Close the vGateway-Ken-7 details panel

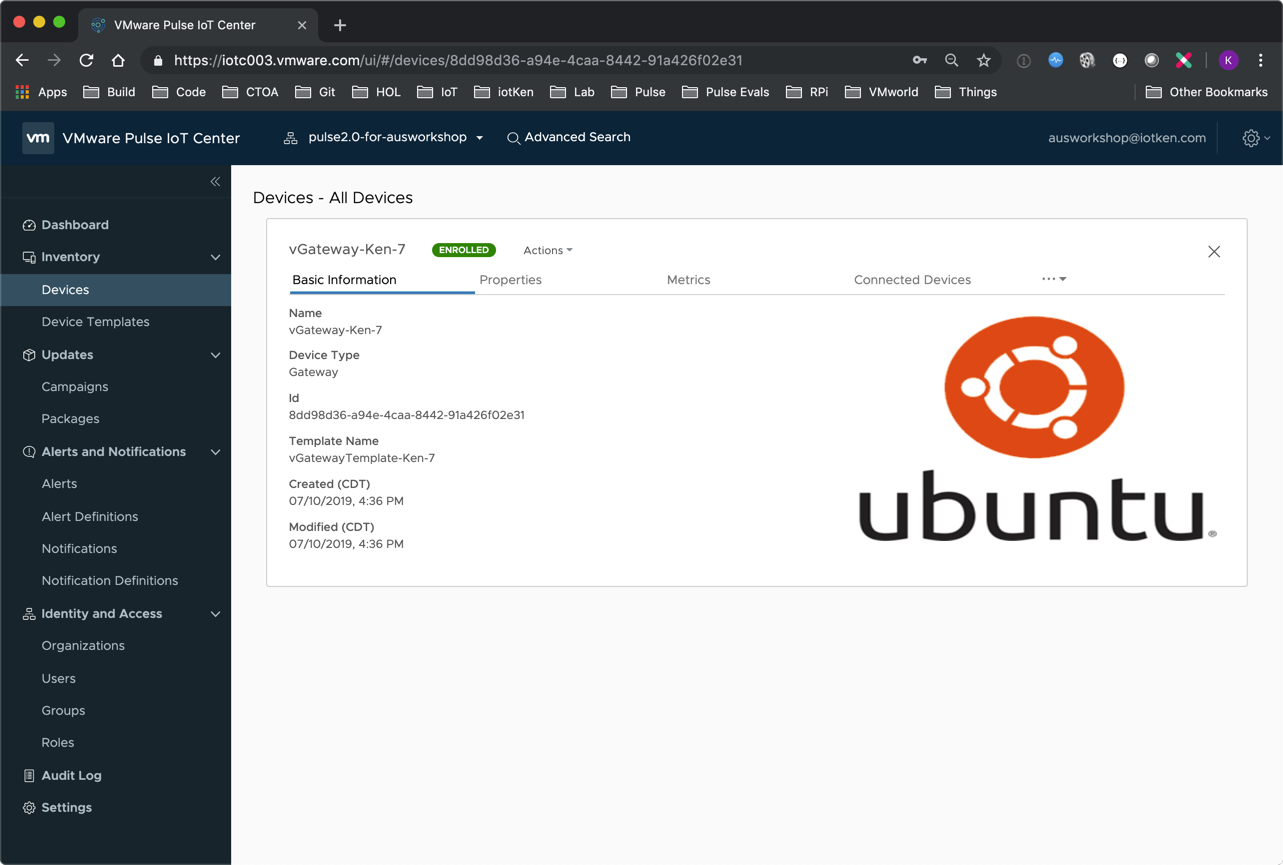click(1213, 252)
